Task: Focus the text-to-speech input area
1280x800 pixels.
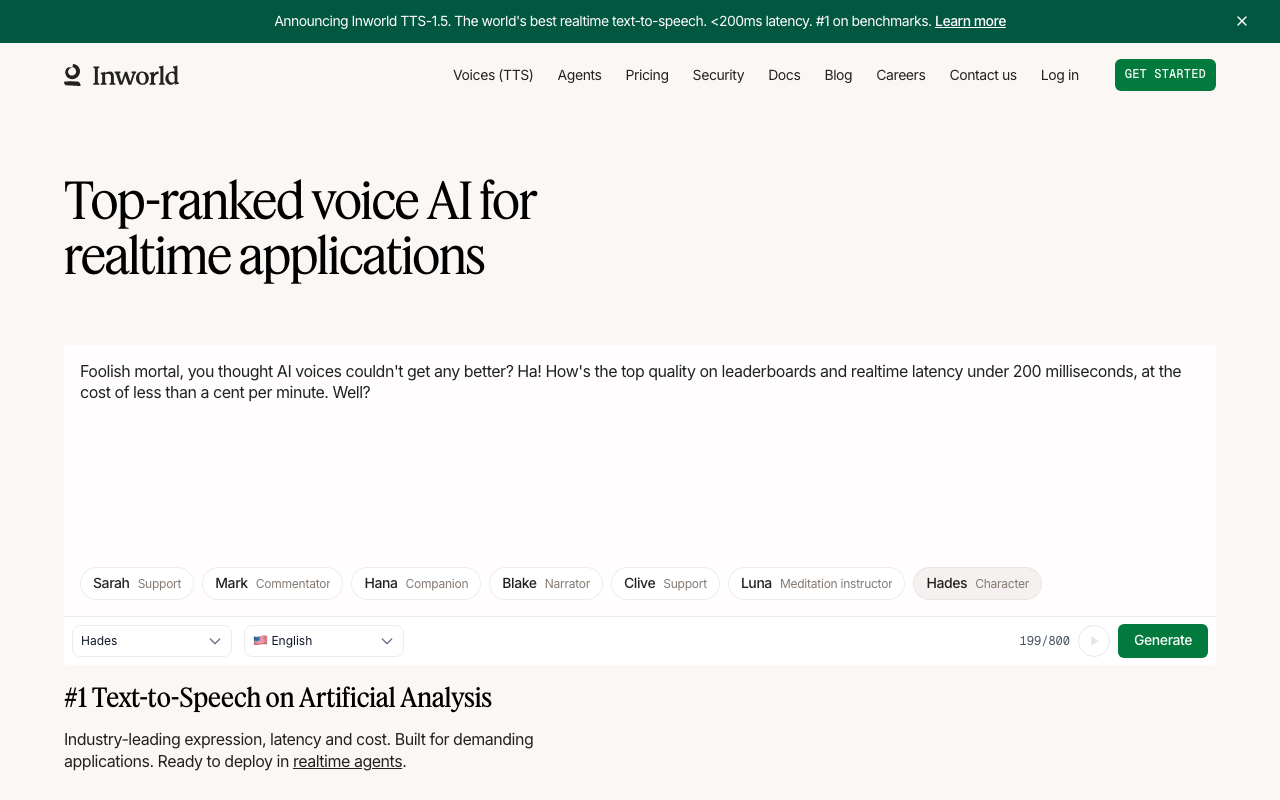Action: 640,450
